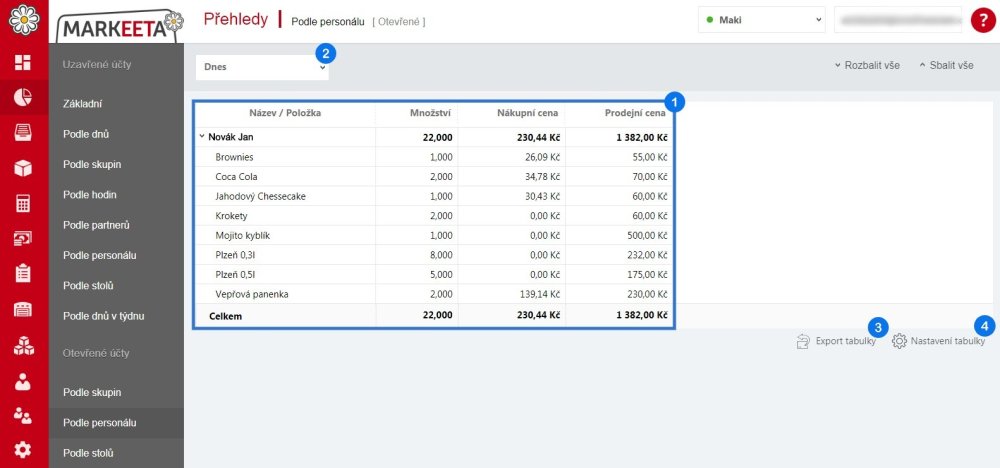Click the Nastavení tabulky gear icon
The height and width of the screenshot is (468, 1000).
pos(899,342)
